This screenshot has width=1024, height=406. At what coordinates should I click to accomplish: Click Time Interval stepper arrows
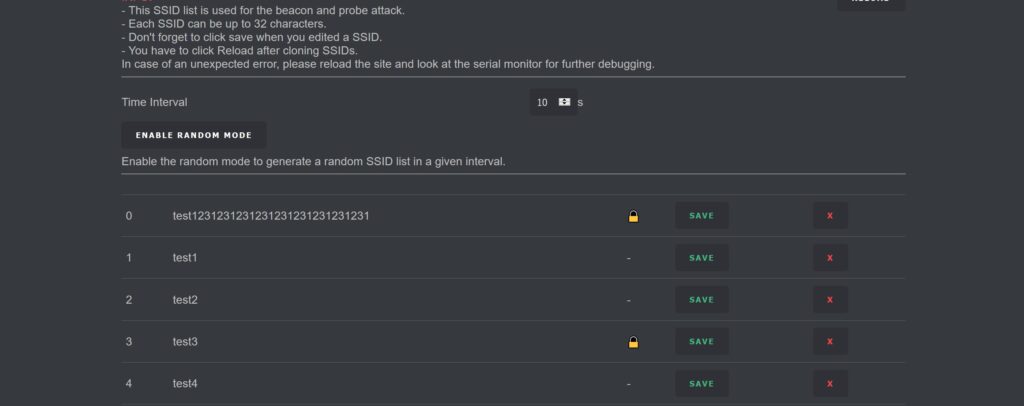coord(565,102)
